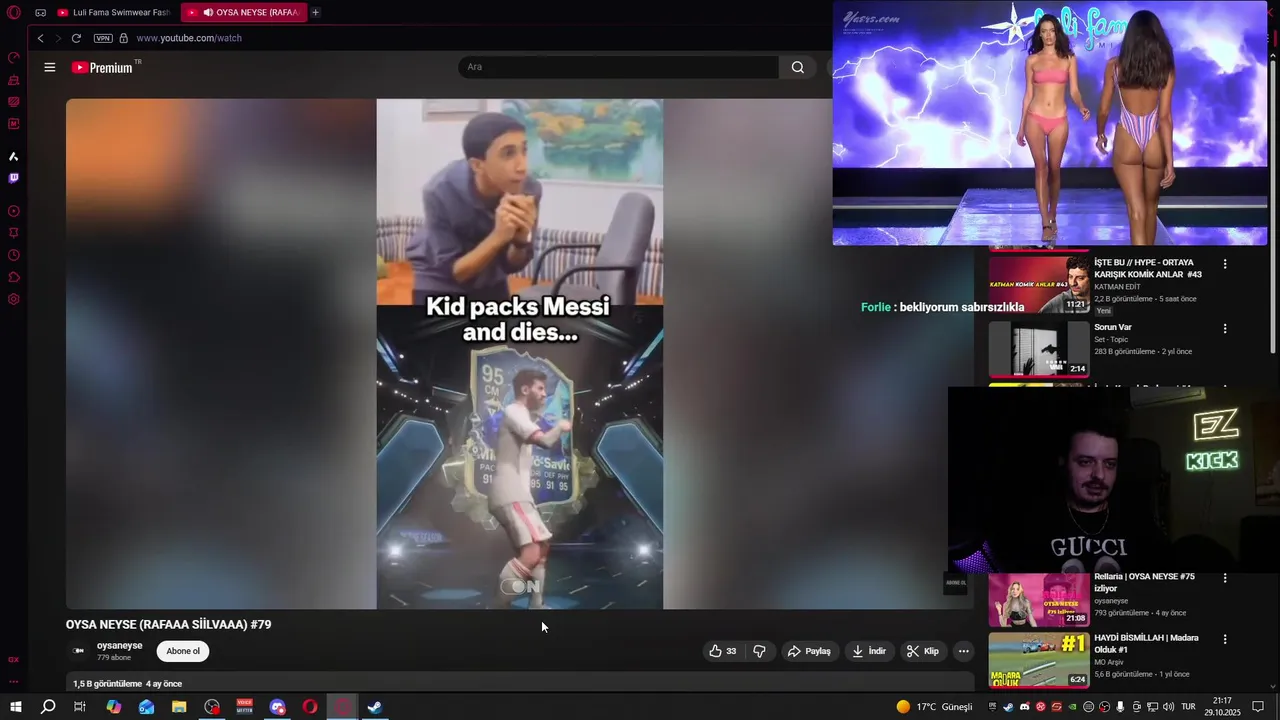Open the GX Corner gamepad icon in the tab bar

pos(40,13)
